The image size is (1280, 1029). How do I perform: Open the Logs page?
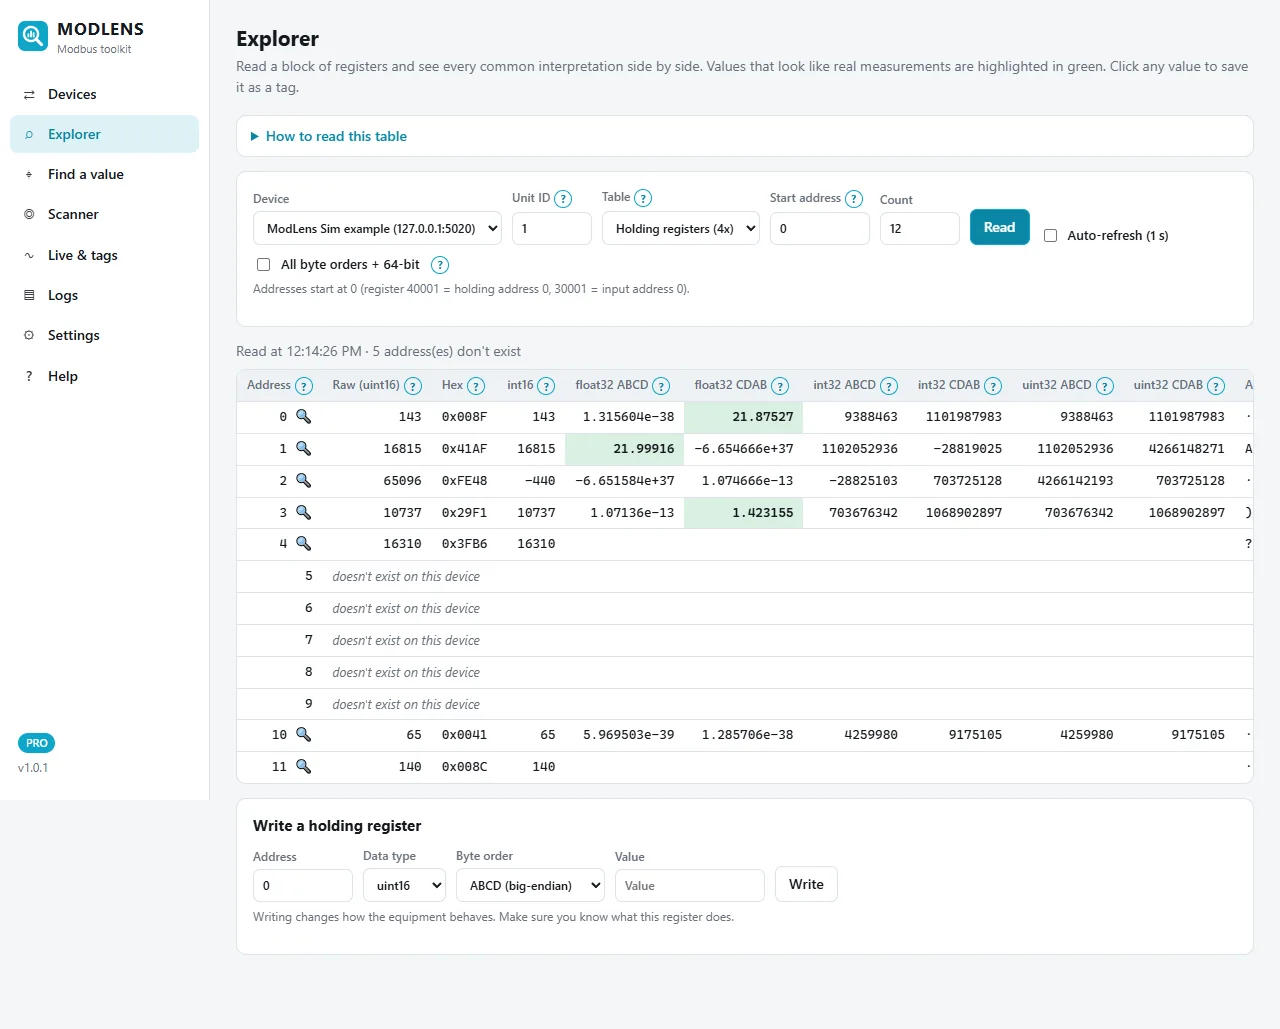pos(104,295)
